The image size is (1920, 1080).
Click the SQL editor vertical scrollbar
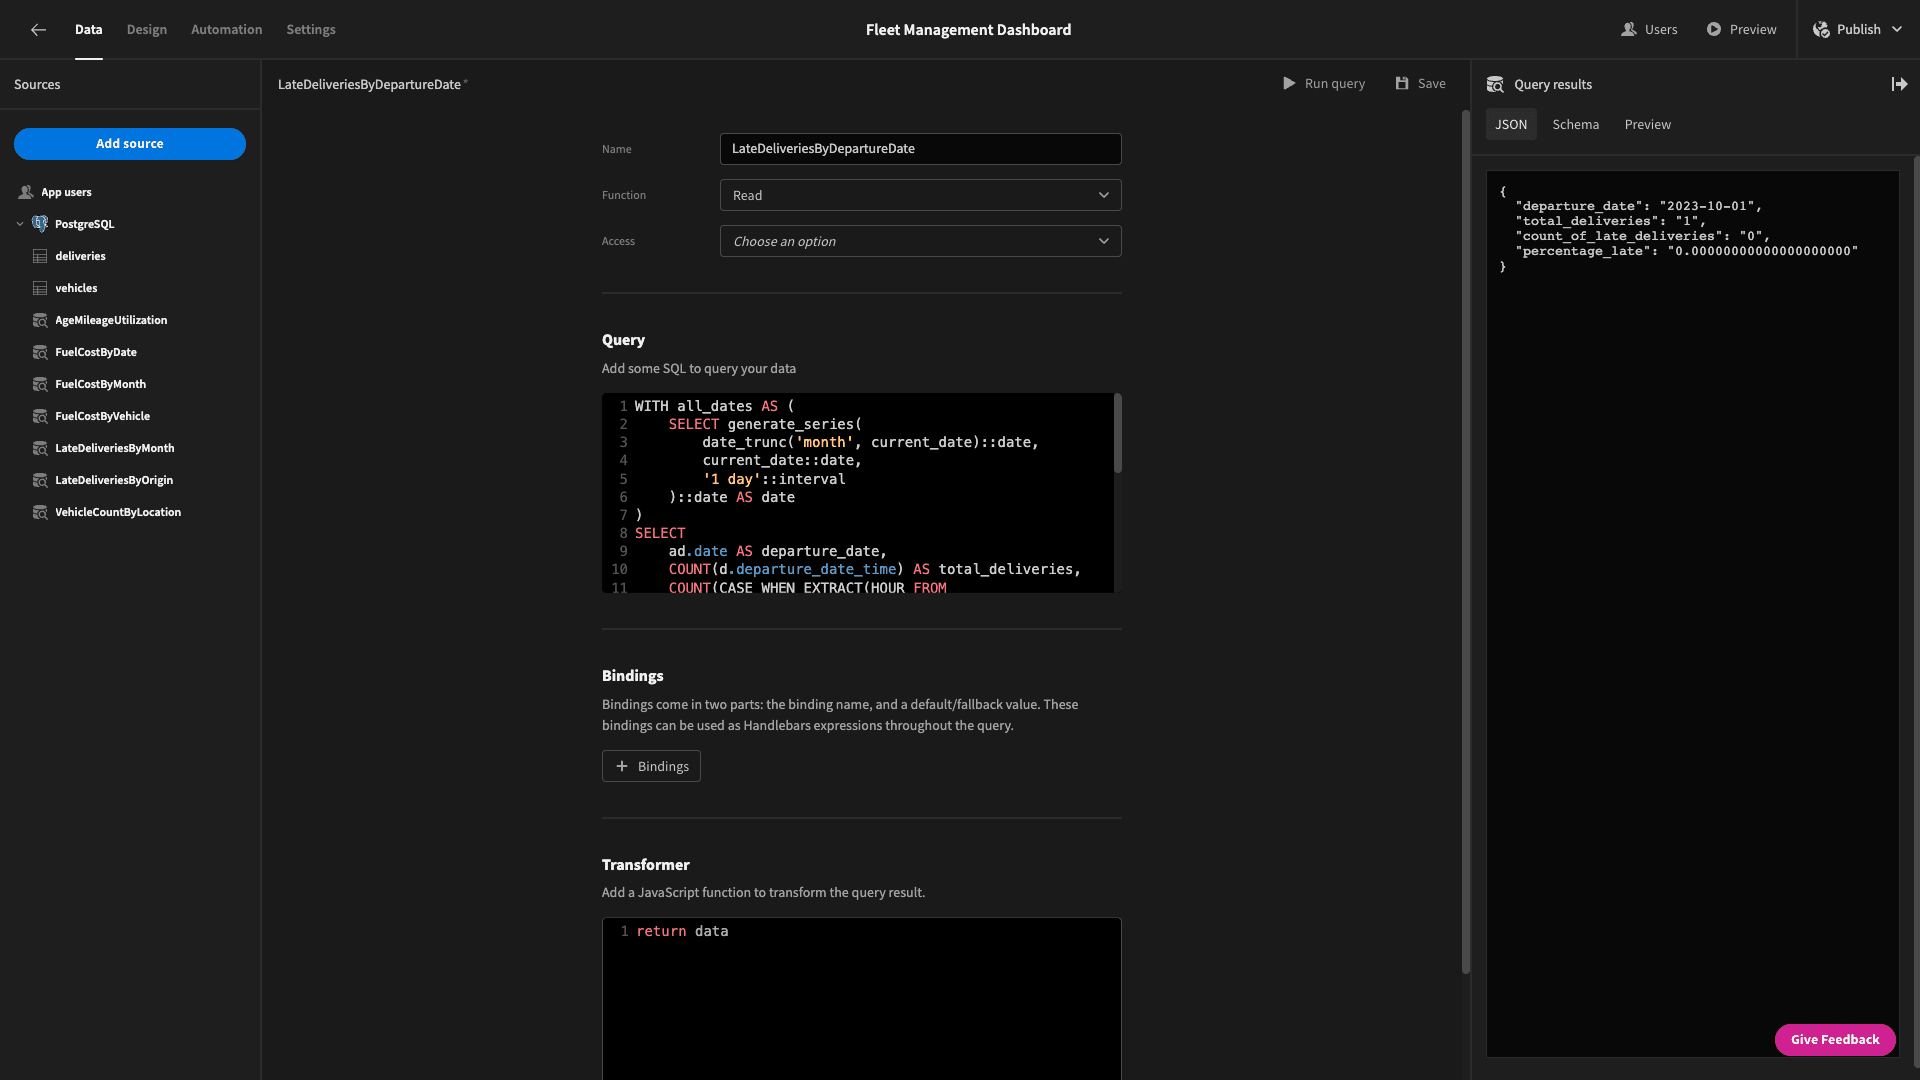(1118, 433)
